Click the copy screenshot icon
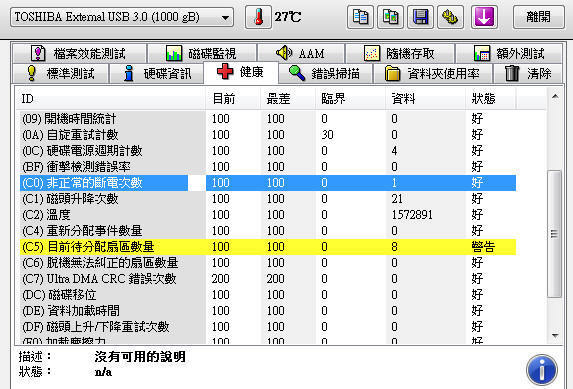The image size is (573, 389). coord(390,17)
